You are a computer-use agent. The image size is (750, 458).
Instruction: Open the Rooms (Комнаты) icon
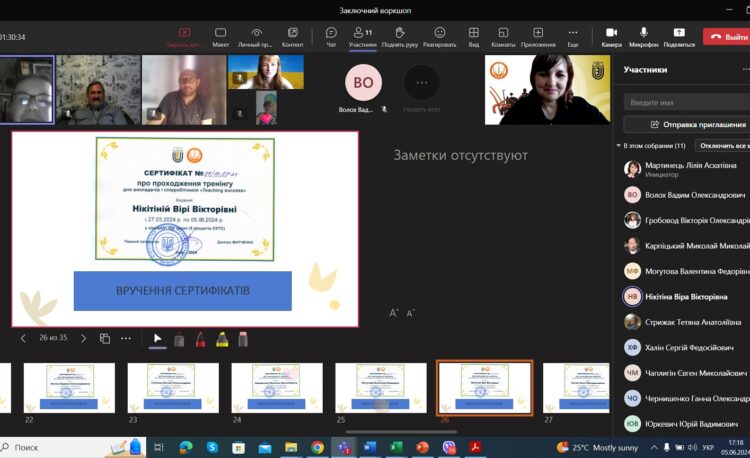pos(503,36)
